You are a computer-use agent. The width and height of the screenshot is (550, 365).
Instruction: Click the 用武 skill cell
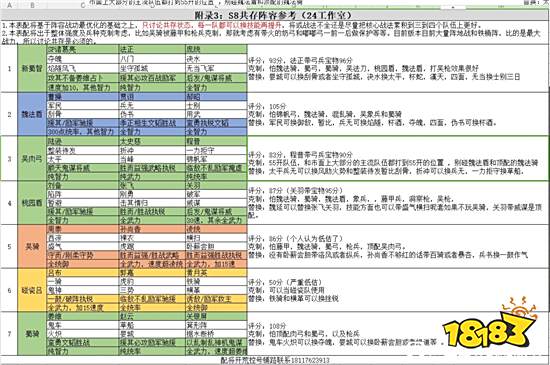pos(216,114)
